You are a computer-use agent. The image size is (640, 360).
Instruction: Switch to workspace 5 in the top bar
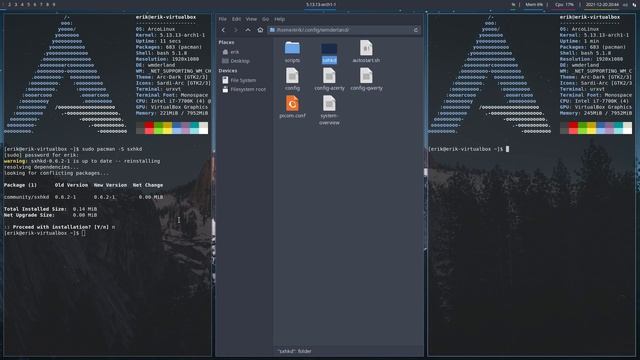click(x=29, y=4)
